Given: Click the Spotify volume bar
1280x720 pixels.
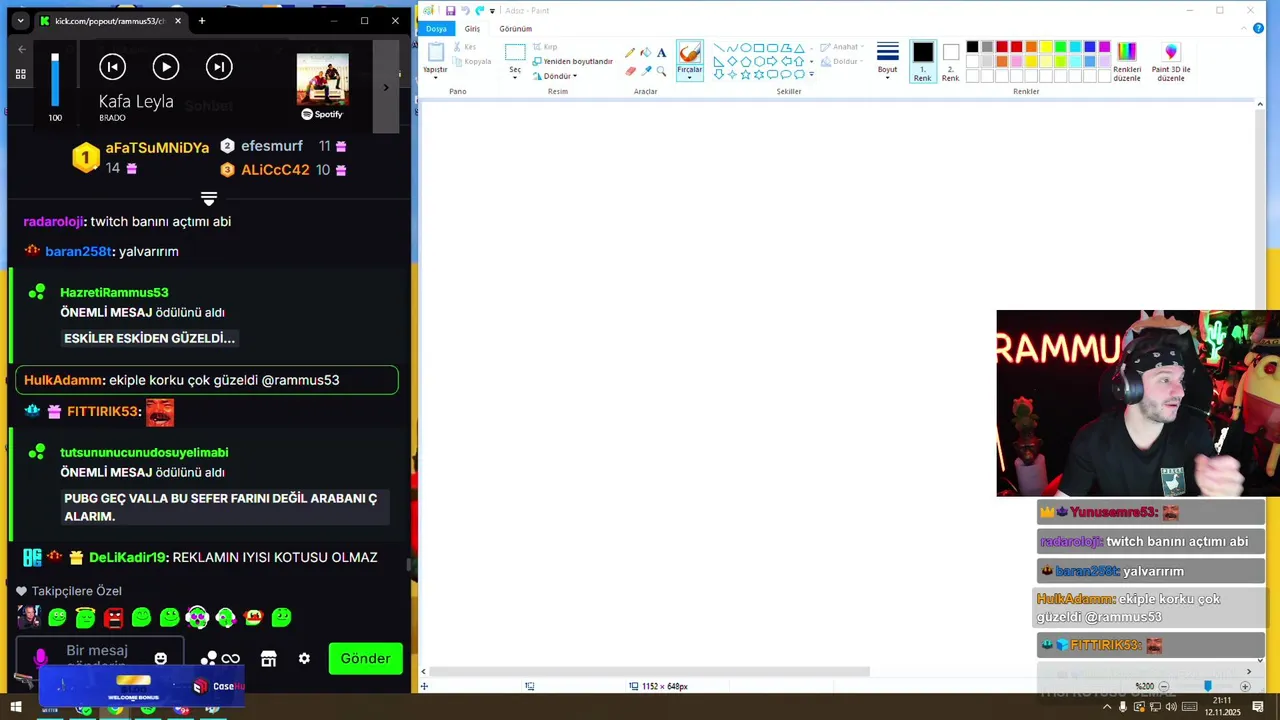Looking at the screenshot, I should click(55, 79).
